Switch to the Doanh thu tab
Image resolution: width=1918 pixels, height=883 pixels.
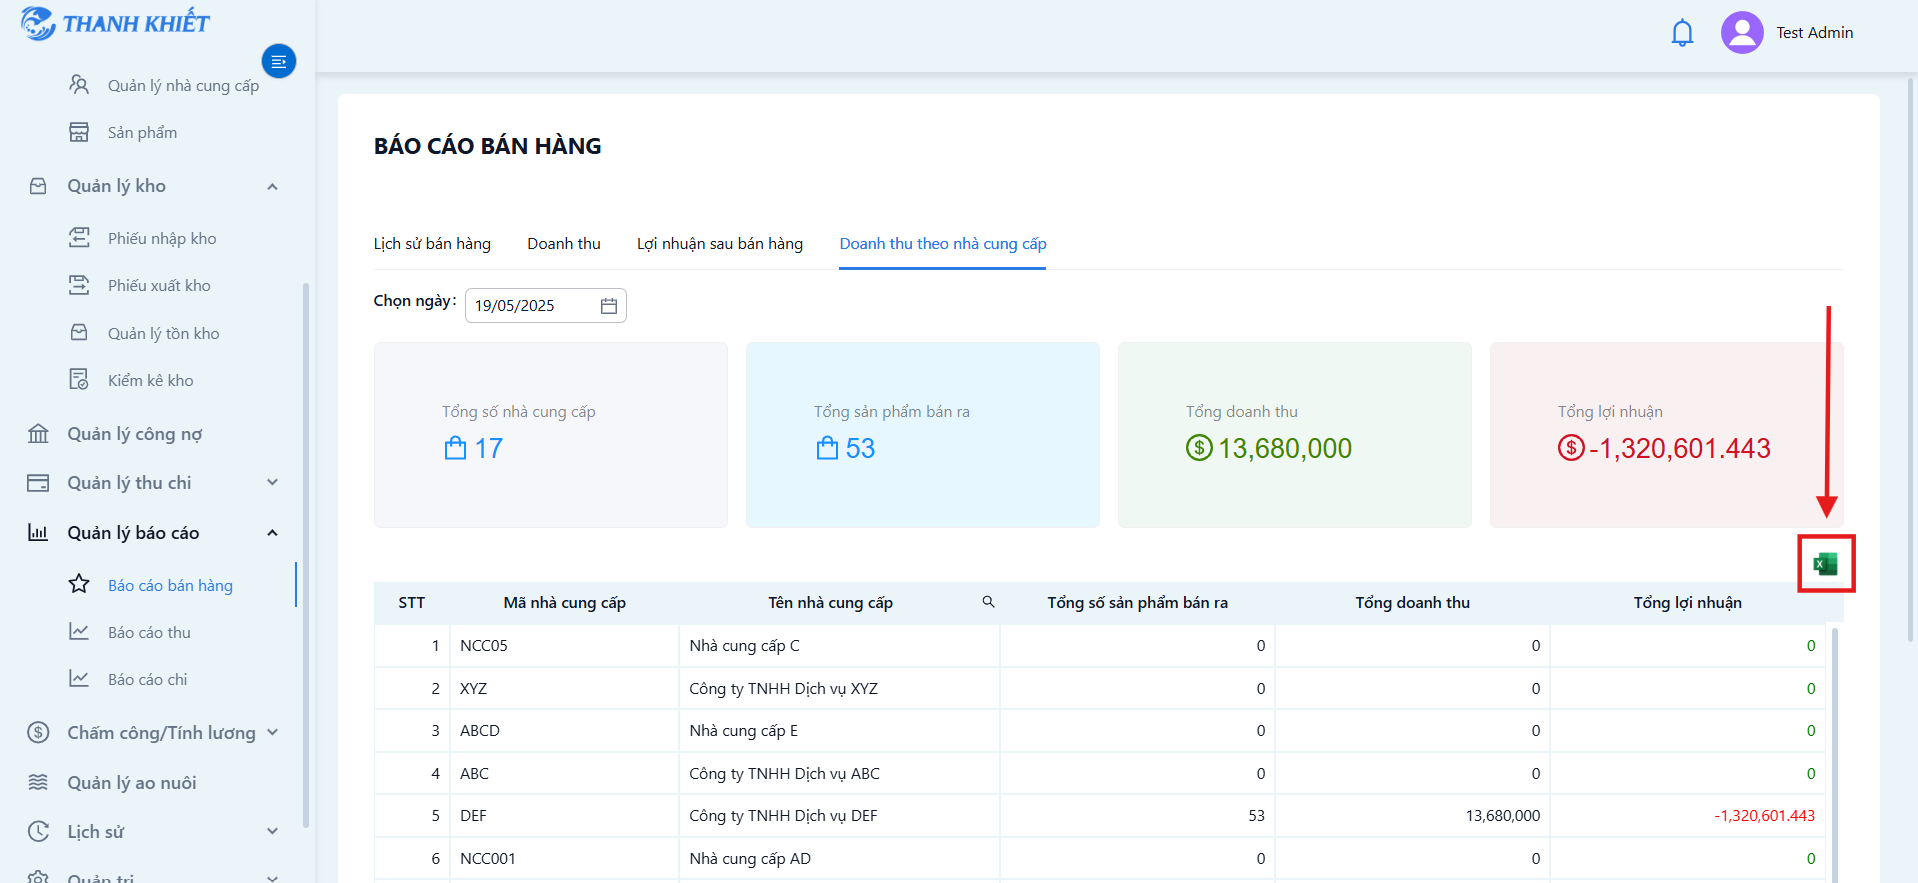(x=564, y=244)
